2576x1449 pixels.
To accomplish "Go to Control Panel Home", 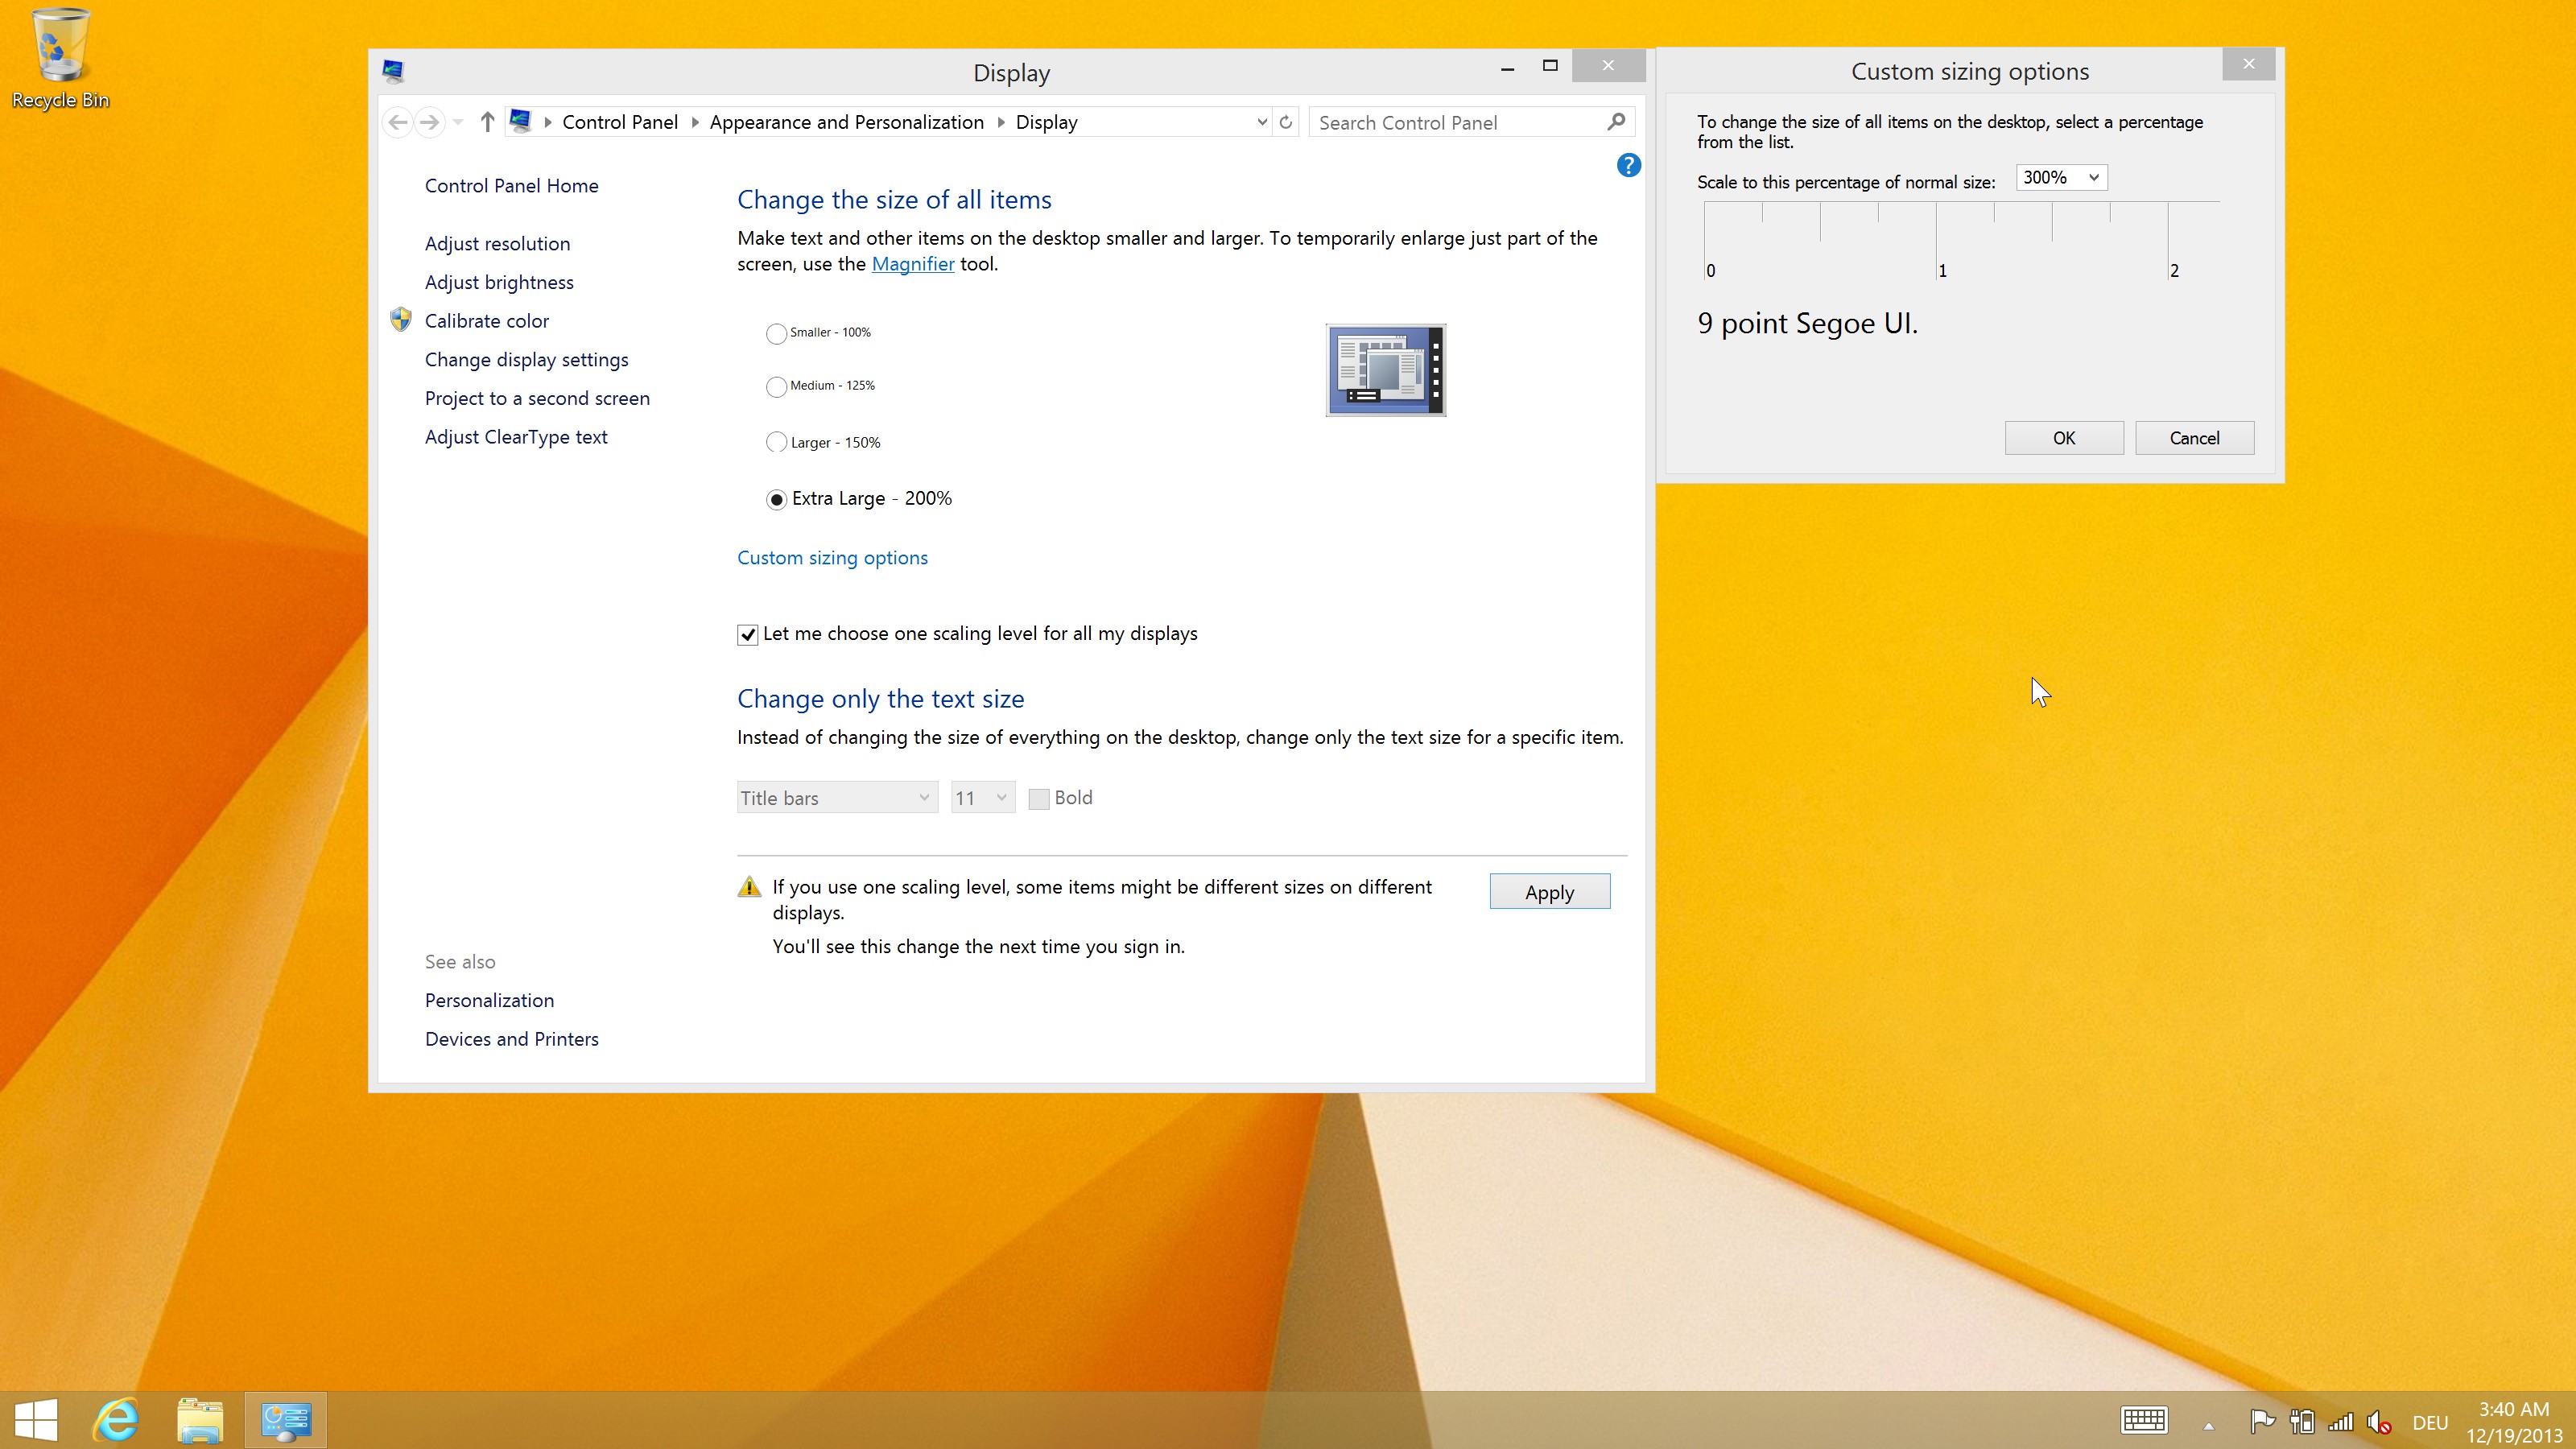I will pos(511,185).
